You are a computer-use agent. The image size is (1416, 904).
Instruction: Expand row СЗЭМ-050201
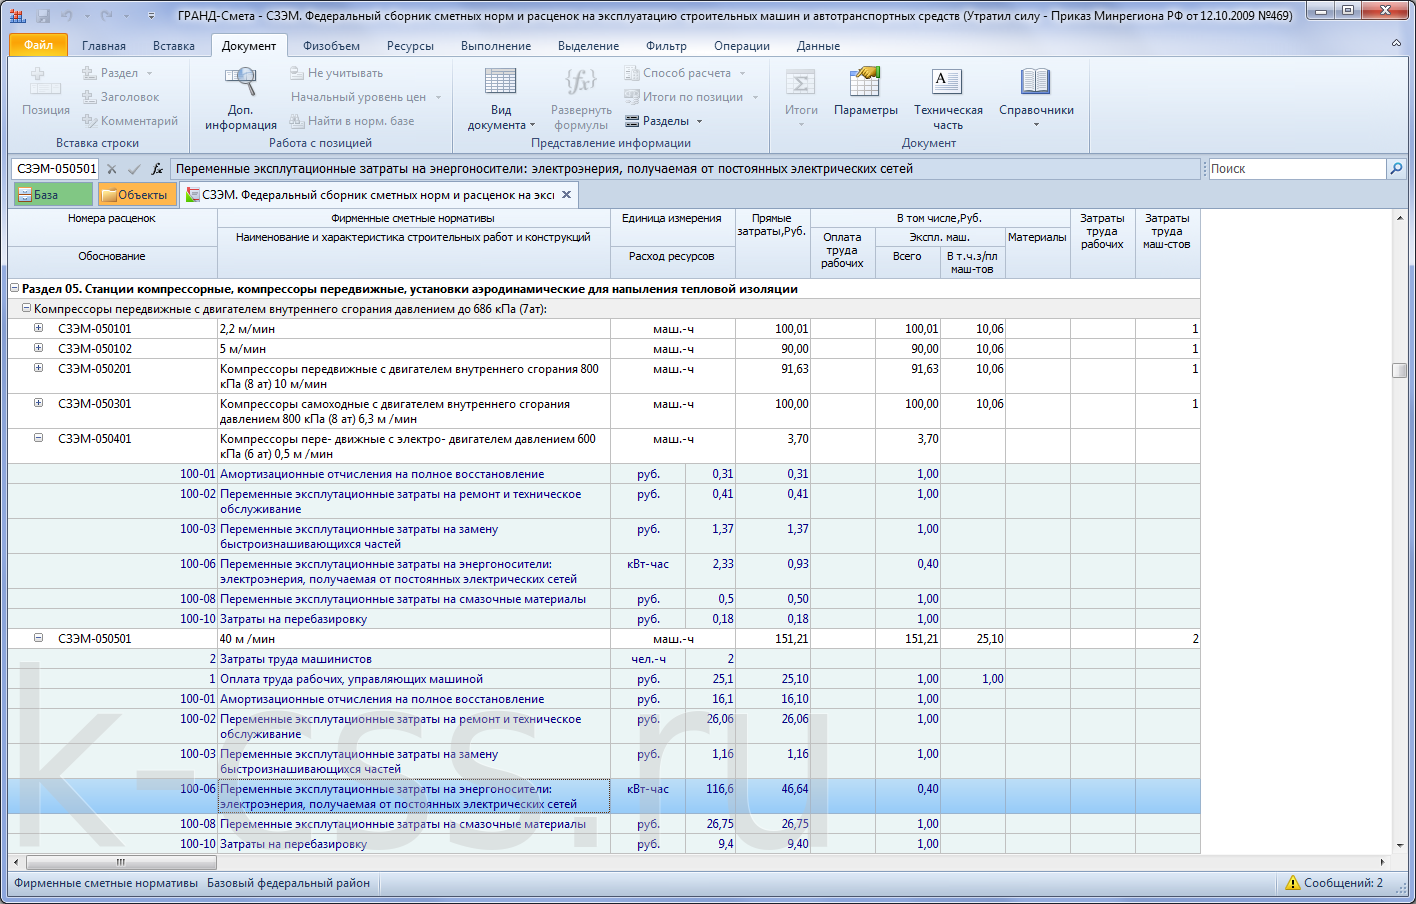[x=38, y=368]
